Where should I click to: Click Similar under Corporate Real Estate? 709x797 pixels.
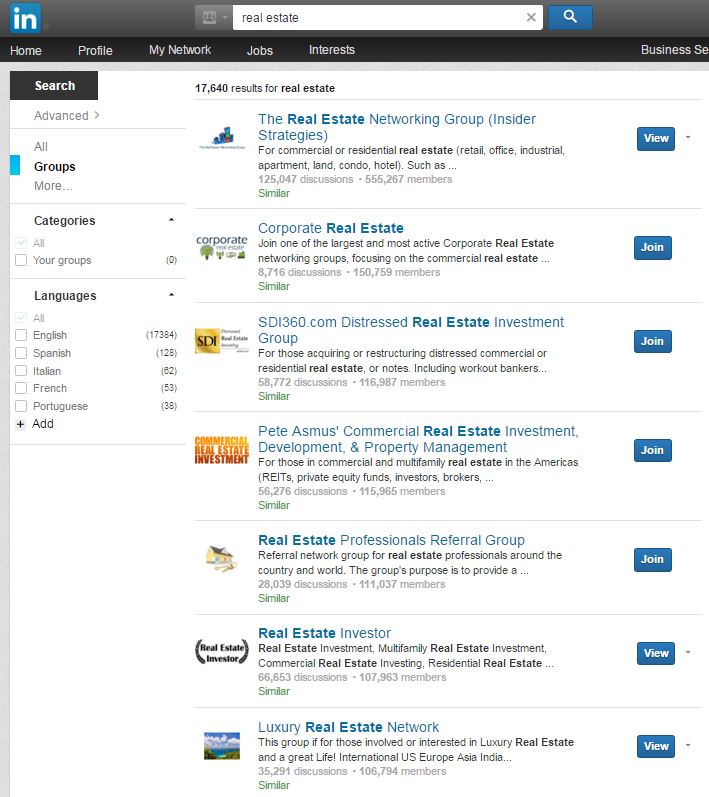[x=273, y=286]
